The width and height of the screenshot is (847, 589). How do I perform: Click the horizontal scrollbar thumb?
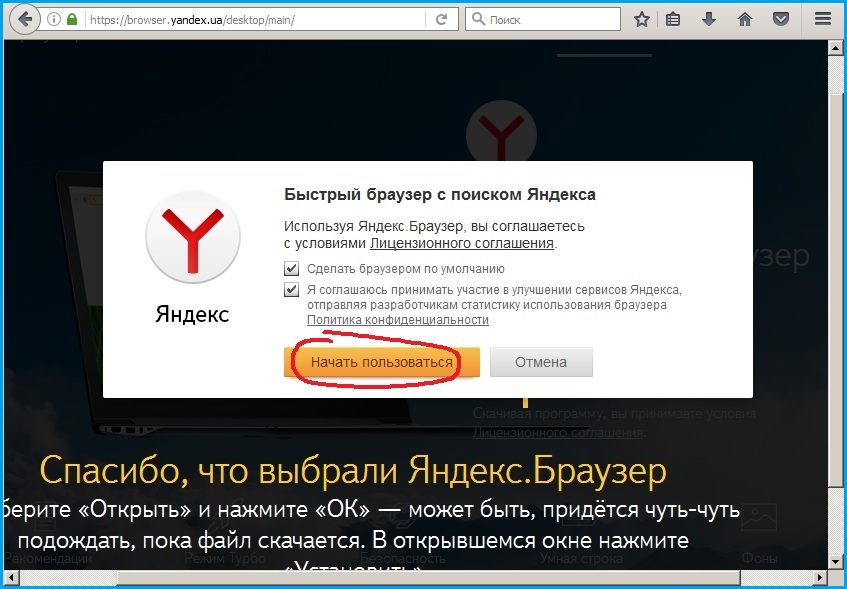click(428, 578)
